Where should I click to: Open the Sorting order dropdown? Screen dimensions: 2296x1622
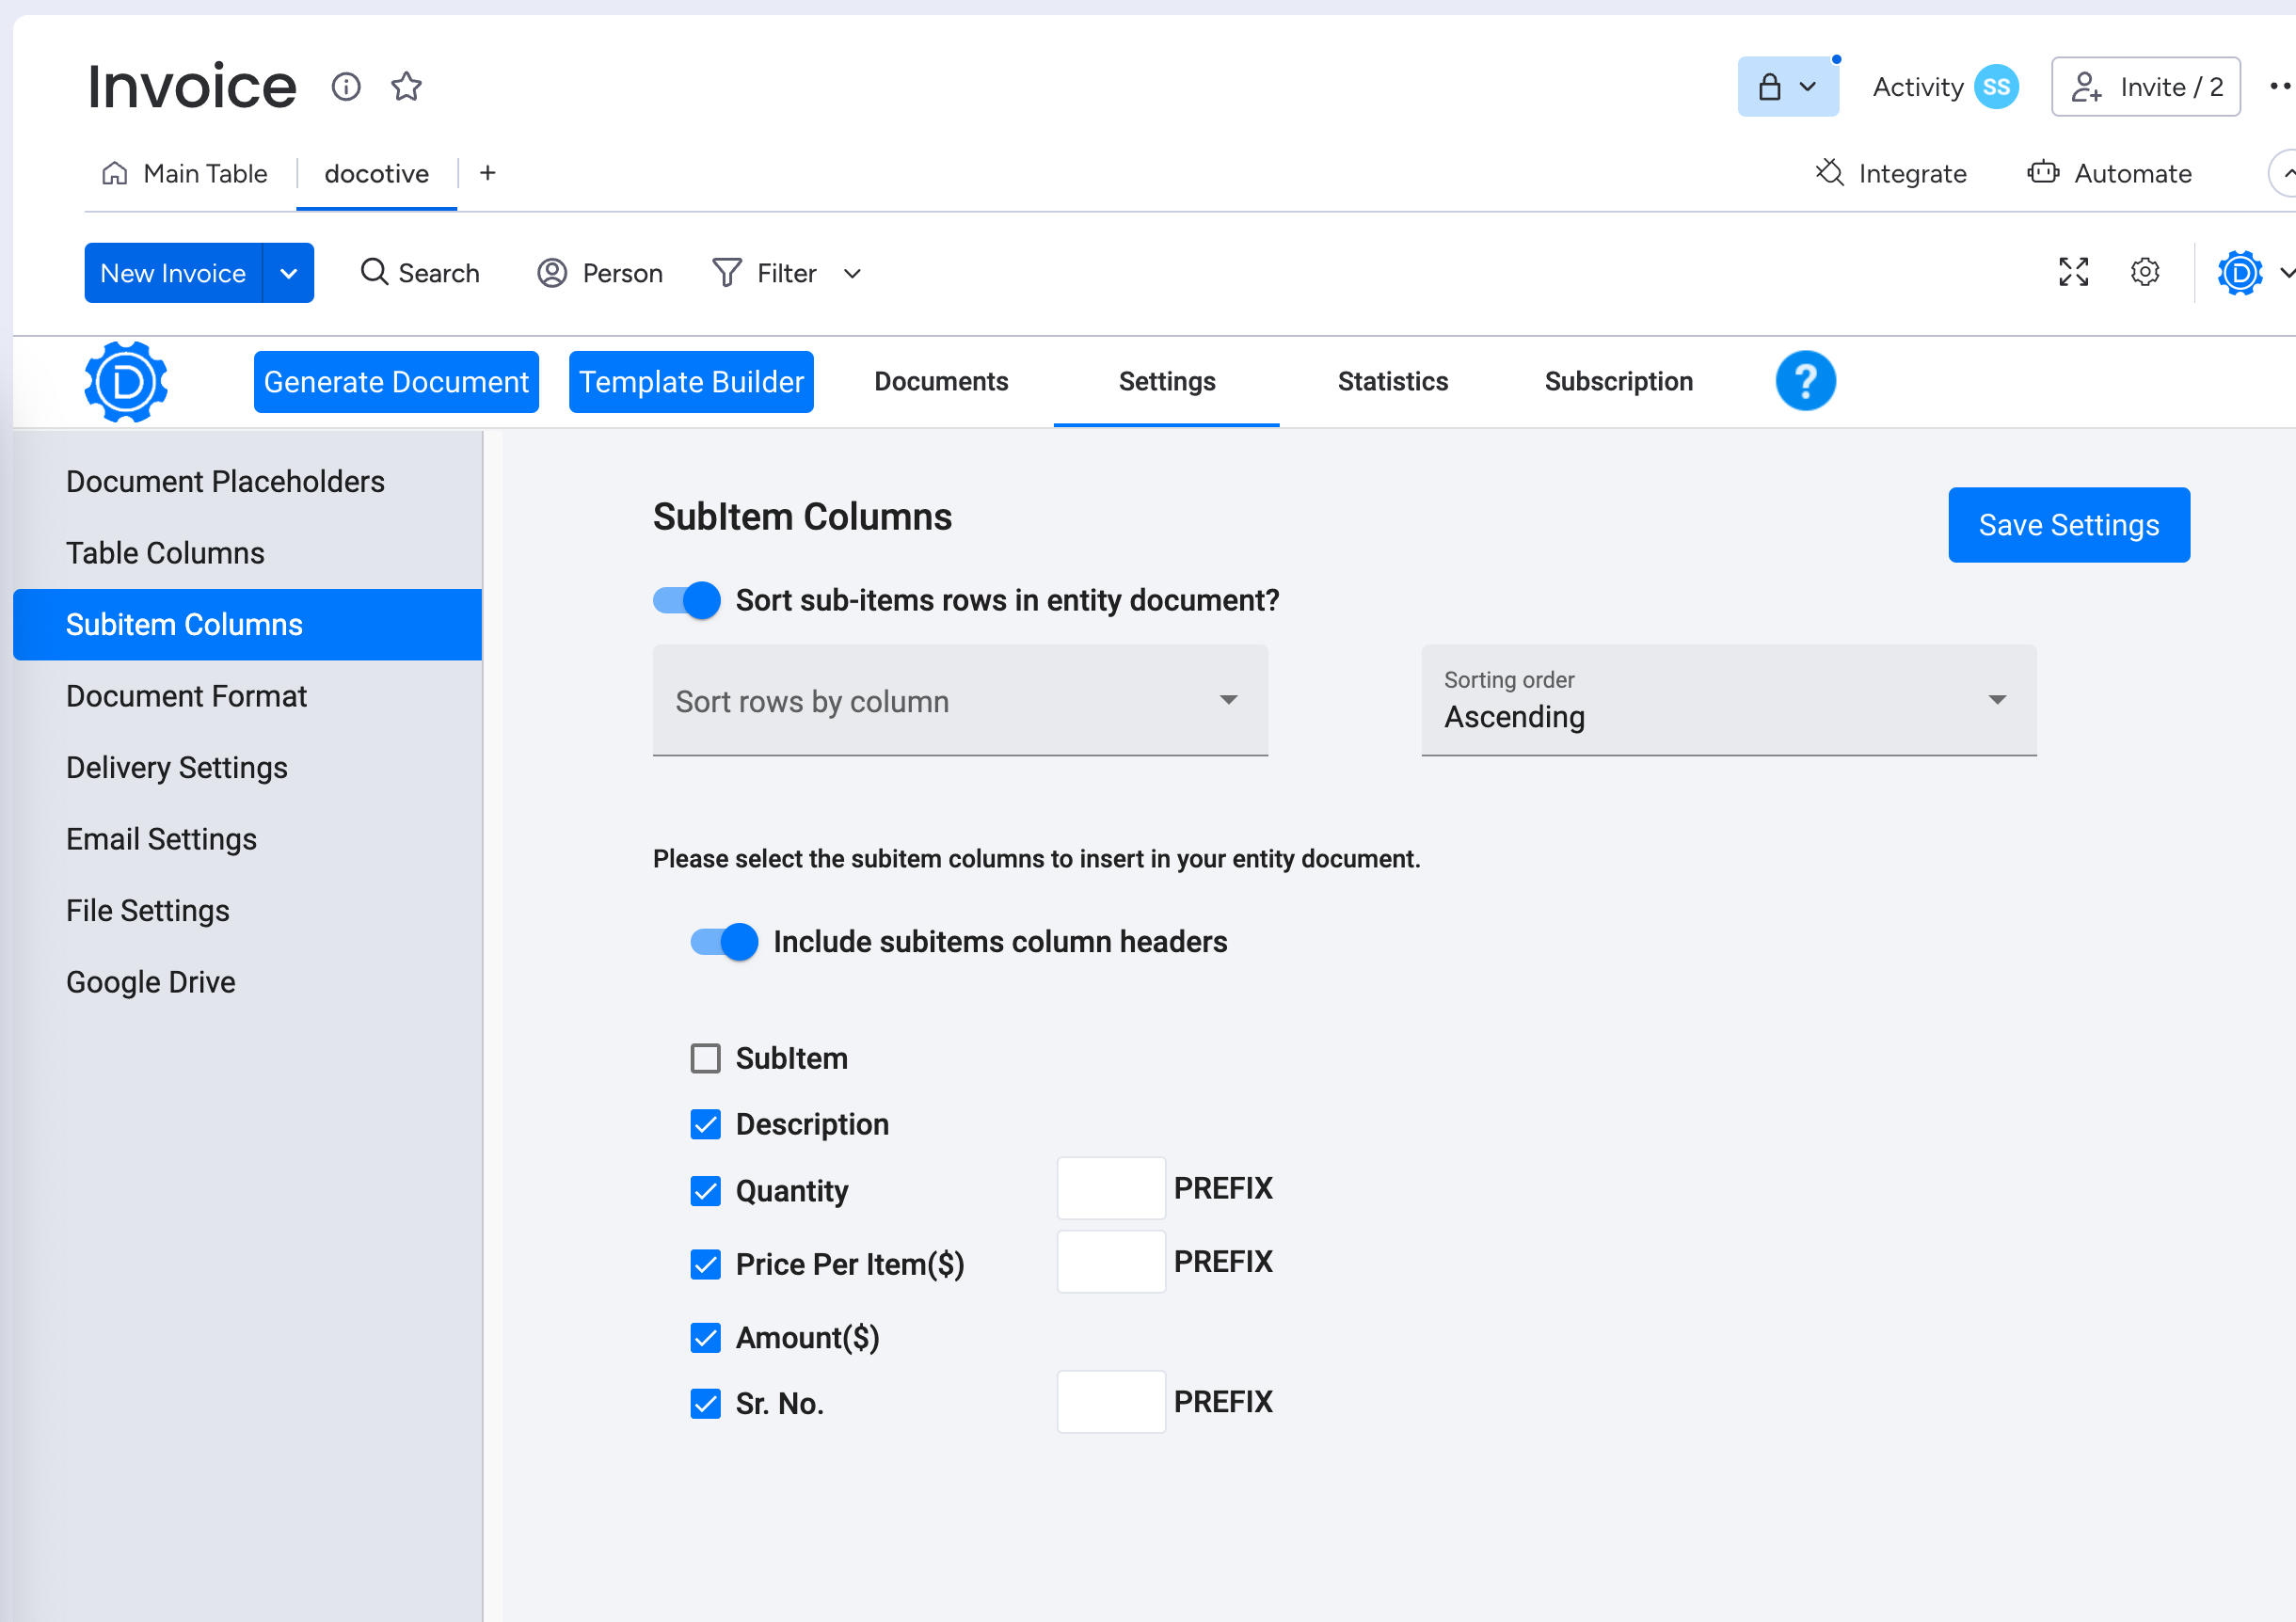coord(1729,701)
